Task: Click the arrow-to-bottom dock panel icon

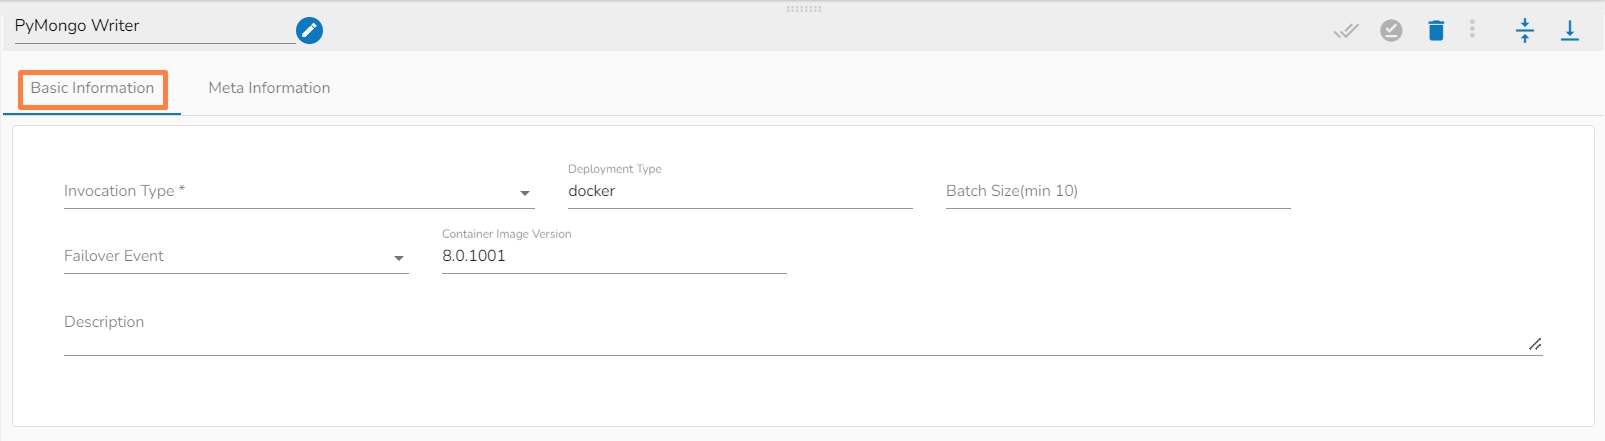Action: point(1570,31)
